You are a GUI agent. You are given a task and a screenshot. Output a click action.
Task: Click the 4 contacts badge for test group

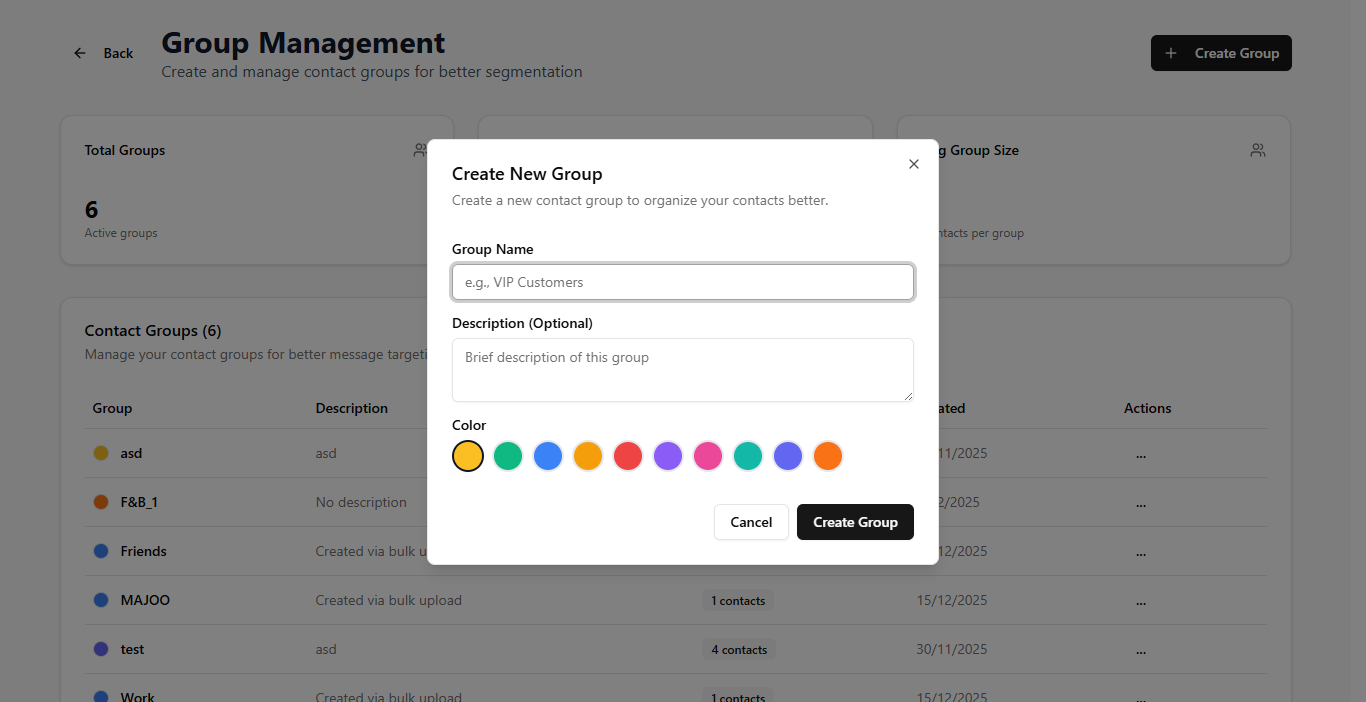(738, 649)
